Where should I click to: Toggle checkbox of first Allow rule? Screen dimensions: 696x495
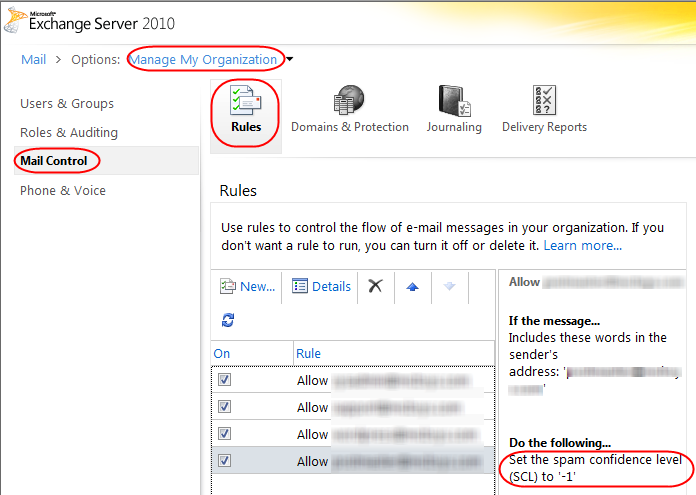tap(224, 380)
